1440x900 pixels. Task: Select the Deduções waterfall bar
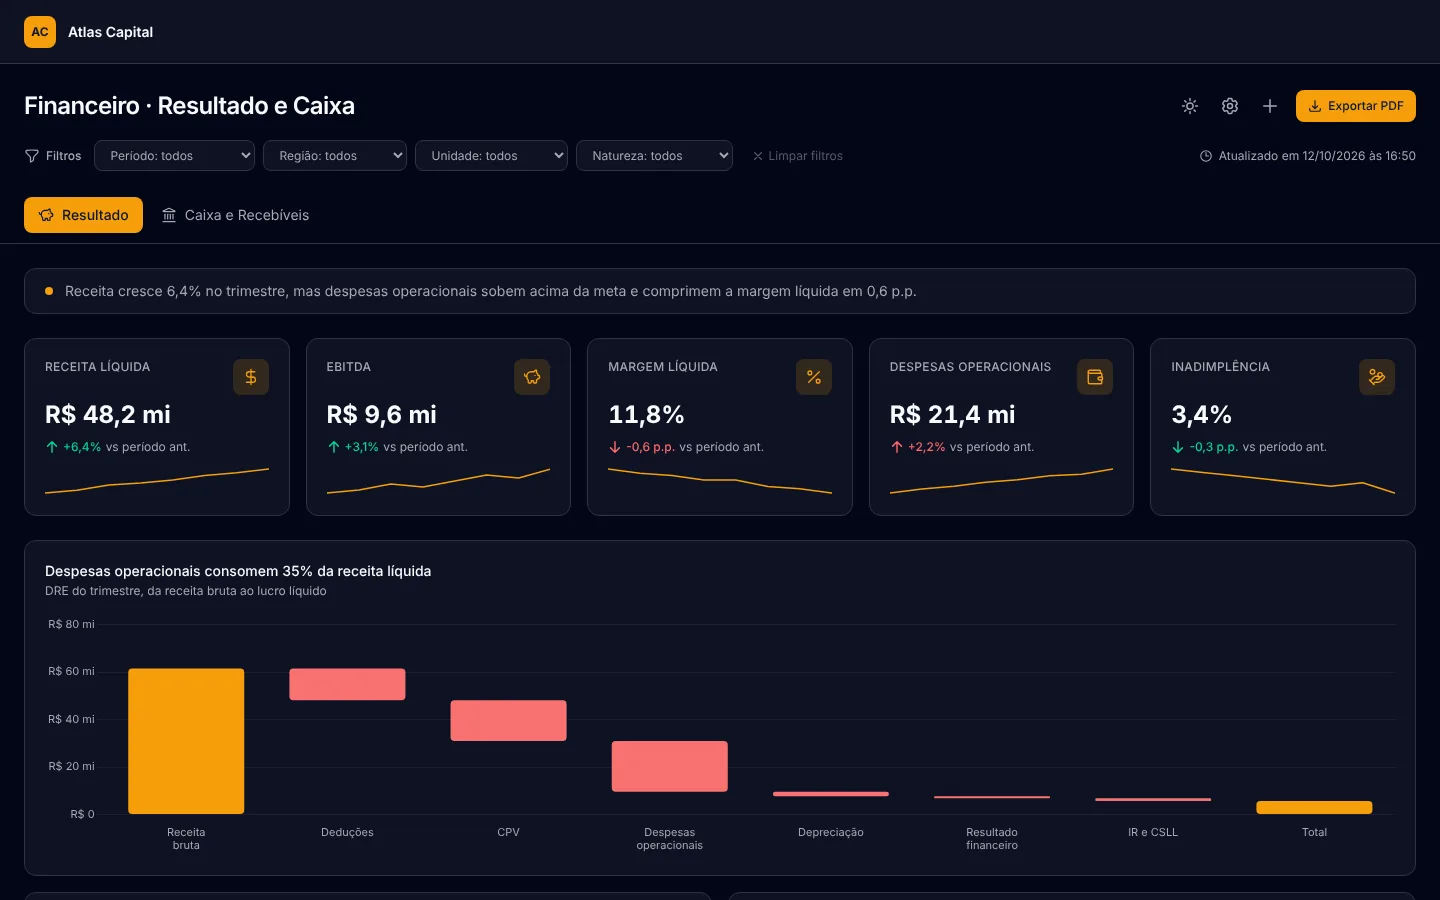pos(347,684)
